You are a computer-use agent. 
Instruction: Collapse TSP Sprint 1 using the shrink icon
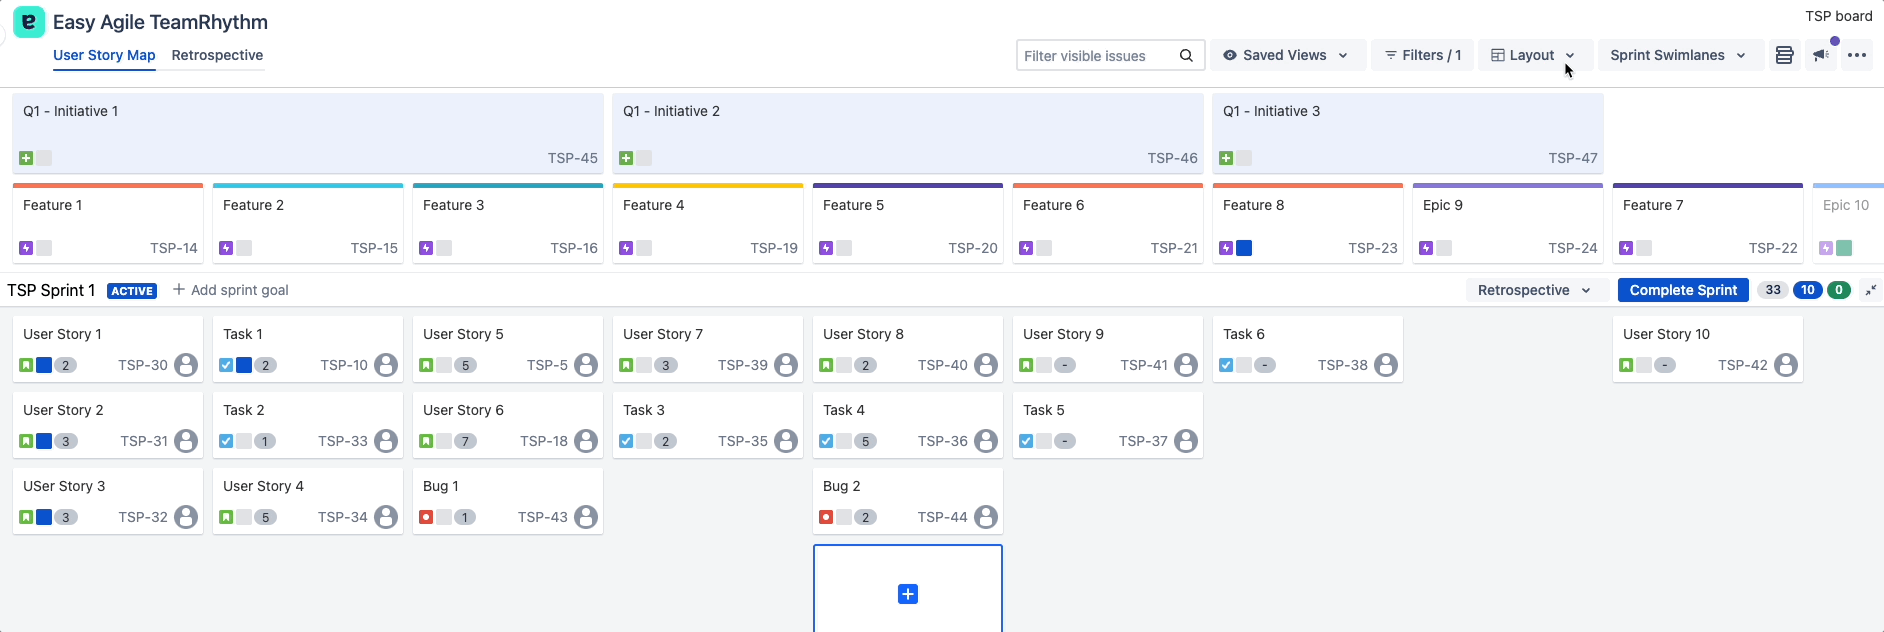point(1870,290)
